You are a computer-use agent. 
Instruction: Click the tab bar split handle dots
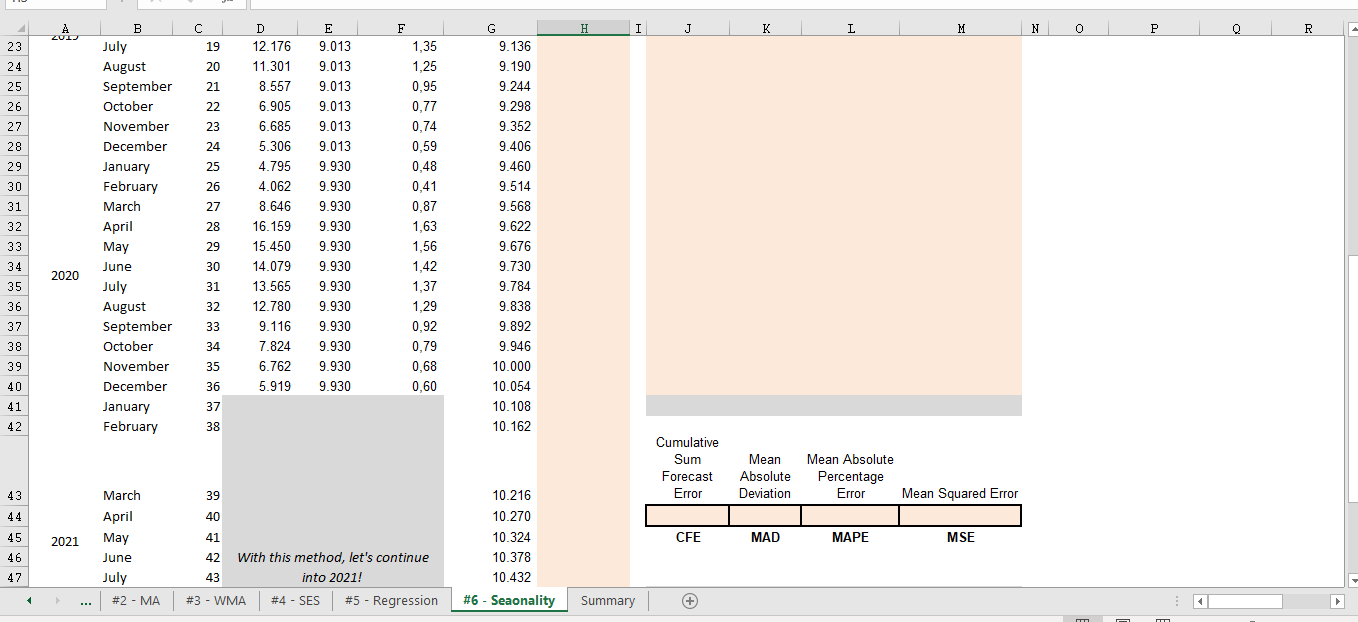pos(1177,602)
